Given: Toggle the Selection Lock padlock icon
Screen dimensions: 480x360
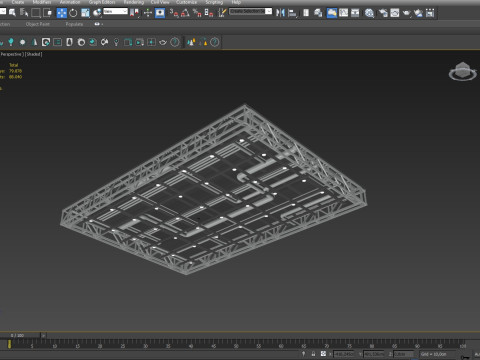Looking at the screenshot, I should (313, 354).
